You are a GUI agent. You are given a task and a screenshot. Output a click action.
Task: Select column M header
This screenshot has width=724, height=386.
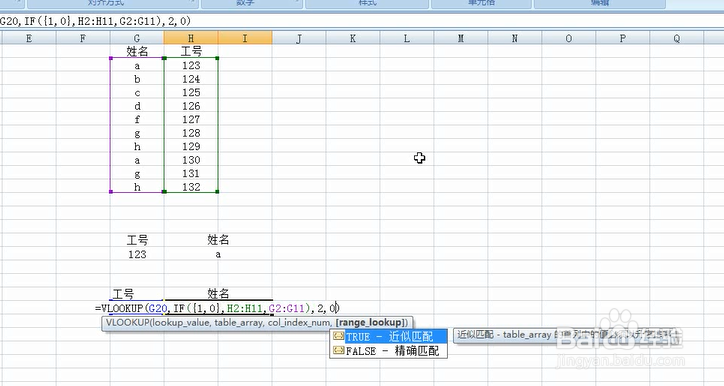pos(461,38)
